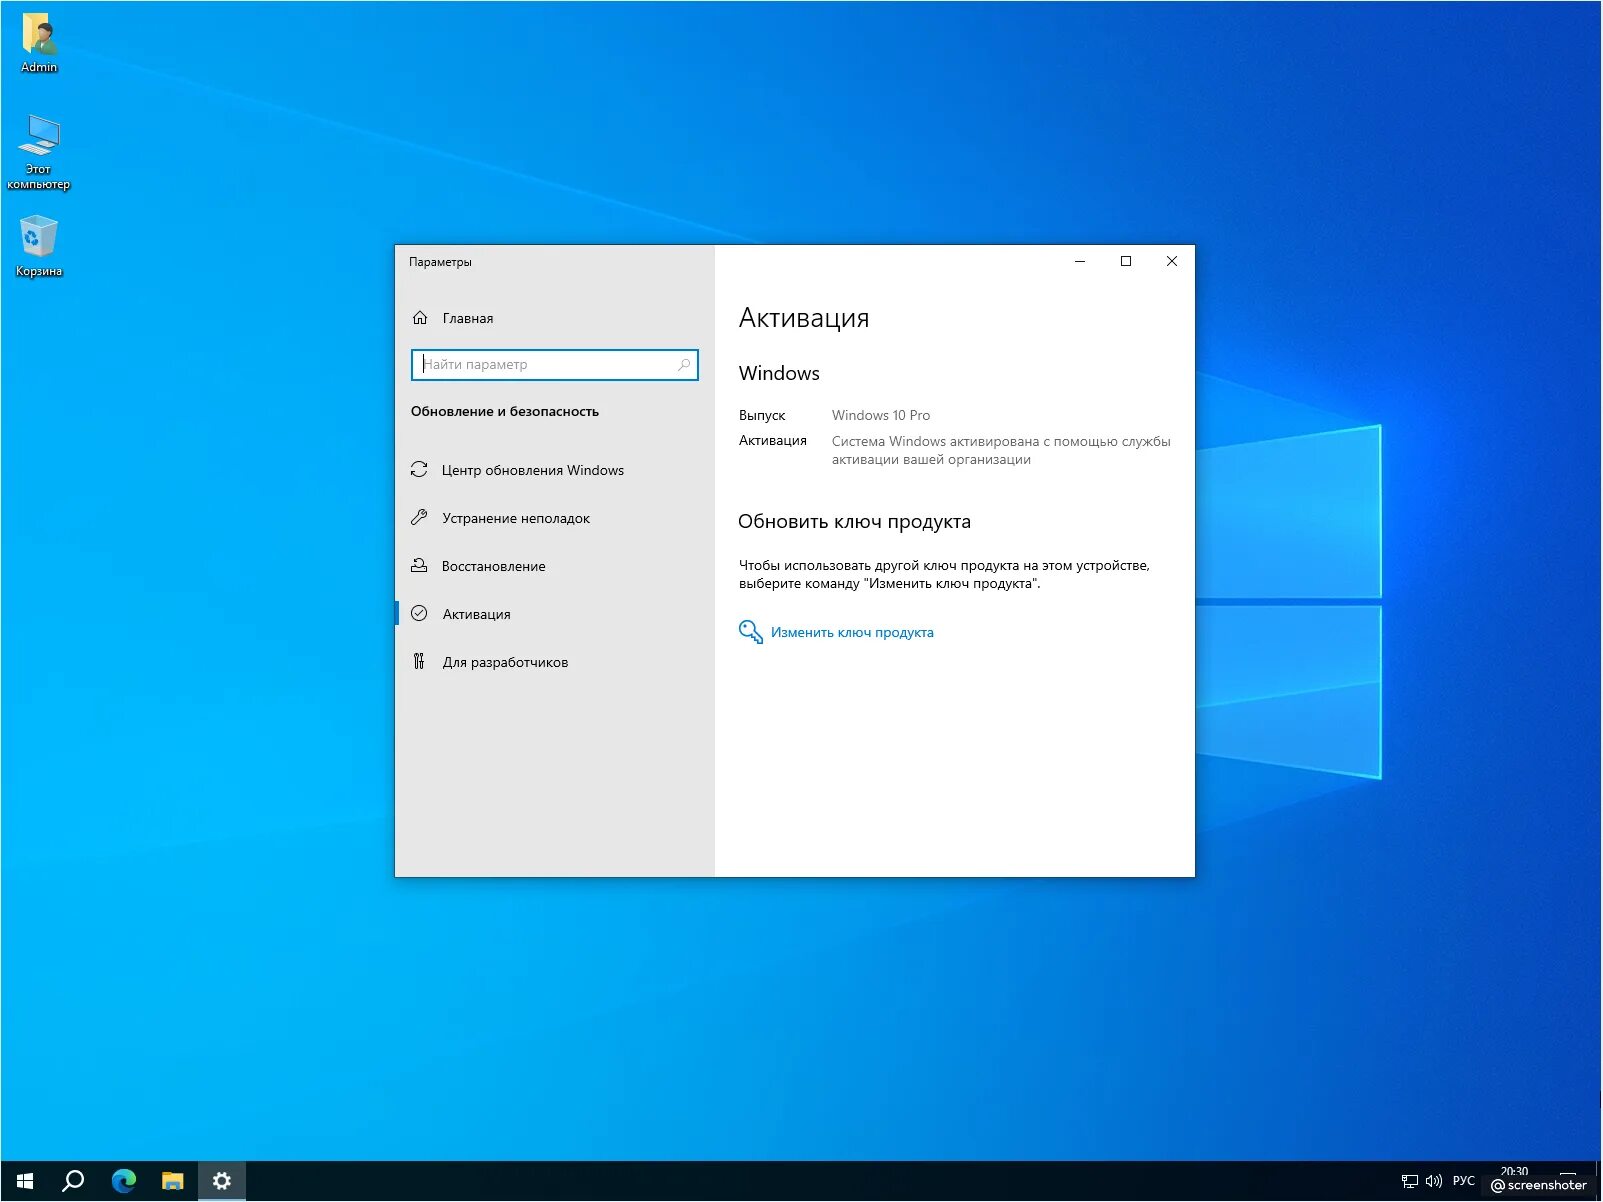Click the Выпуск label

(762, 415)
